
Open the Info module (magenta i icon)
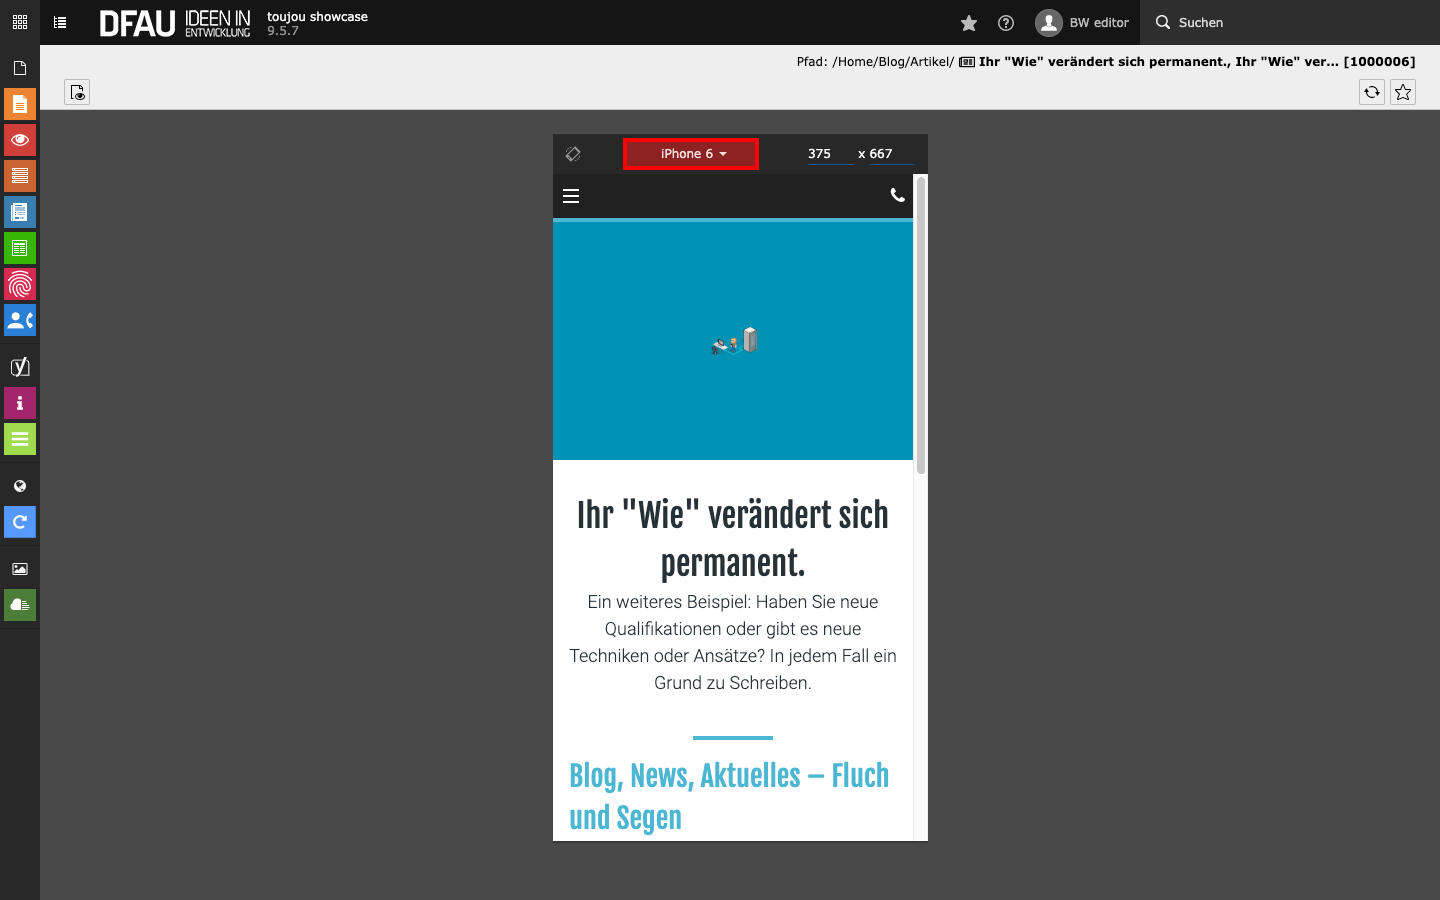[x=20, y=403]
